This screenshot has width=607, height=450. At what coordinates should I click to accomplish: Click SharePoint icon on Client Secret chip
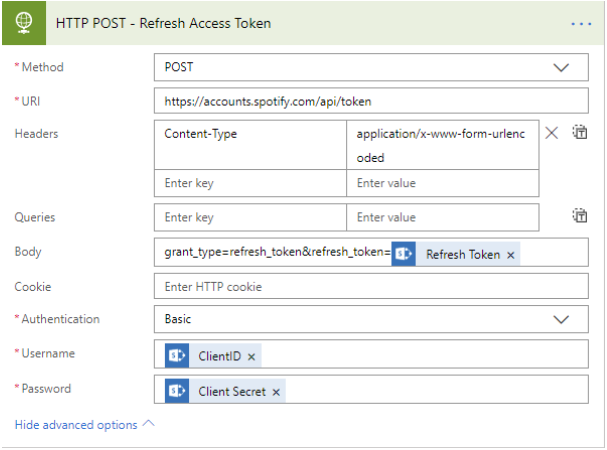point(177,391)
